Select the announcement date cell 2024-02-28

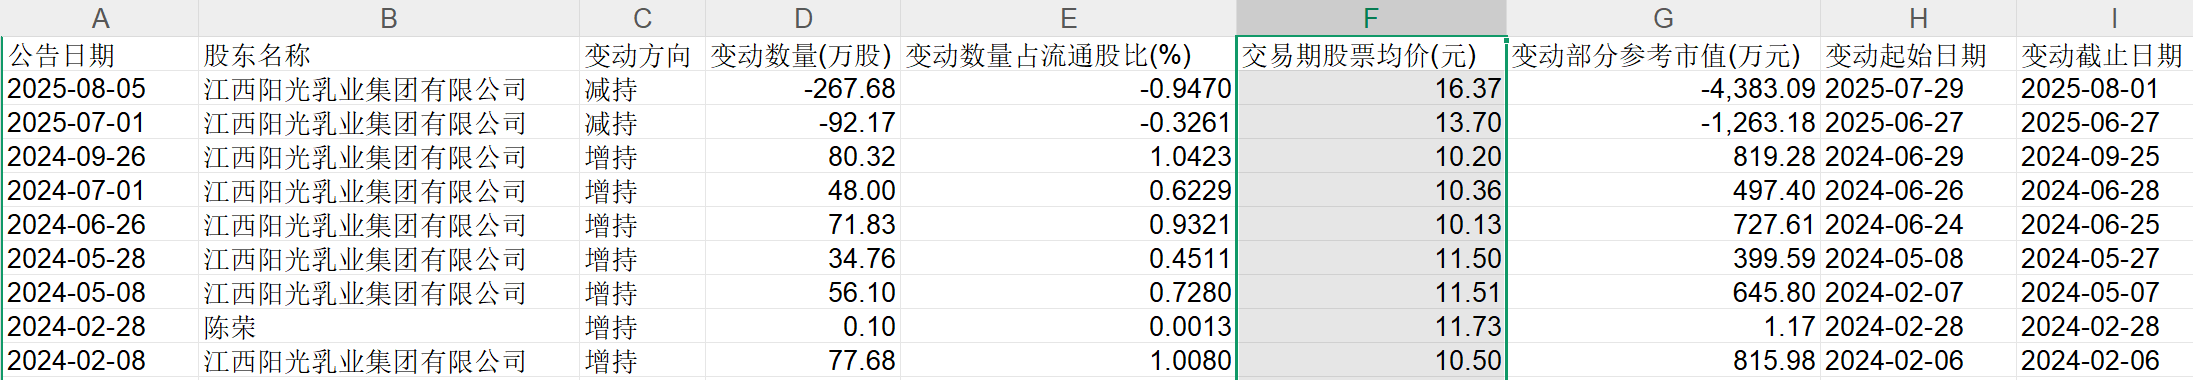coord(100,327)
